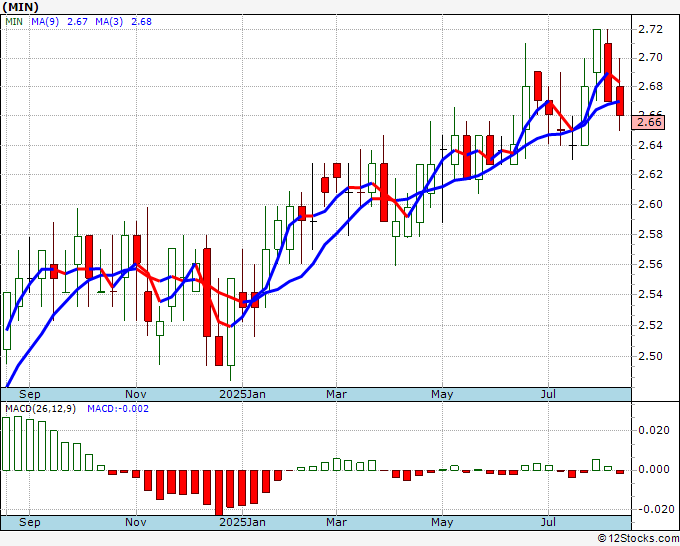Click the MACD(26,12,9) indicator label
This screenshot has width=680, height=546.
pos(40,409)
